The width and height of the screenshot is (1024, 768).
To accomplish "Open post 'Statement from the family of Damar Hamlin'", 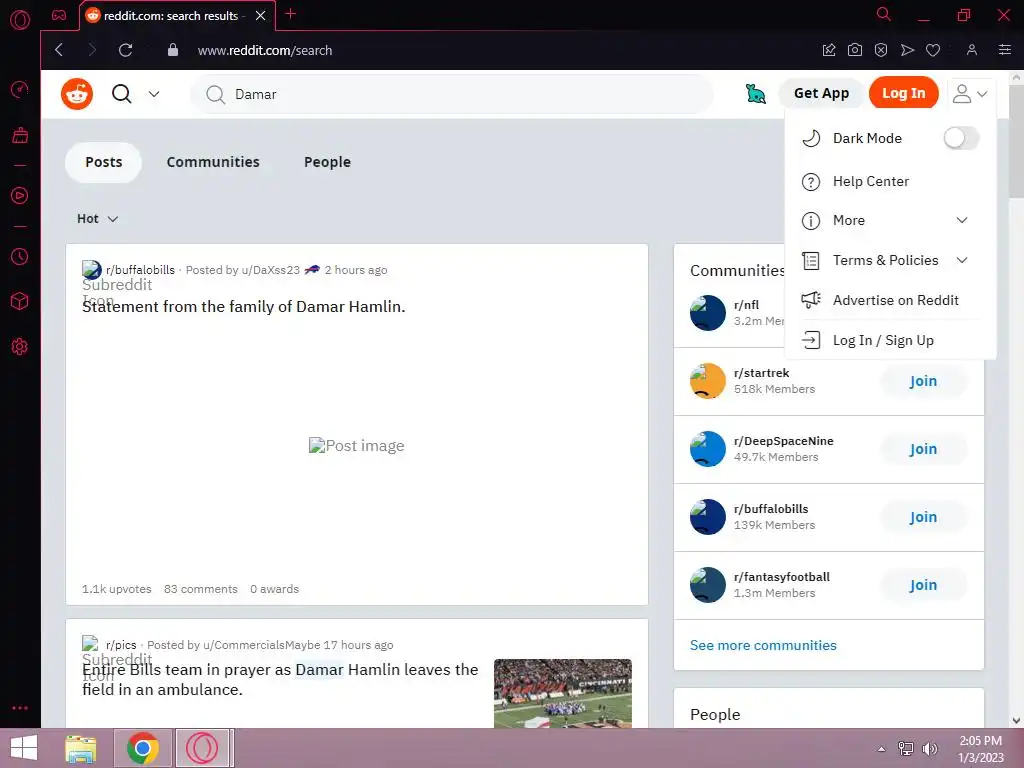I will 244,306.
